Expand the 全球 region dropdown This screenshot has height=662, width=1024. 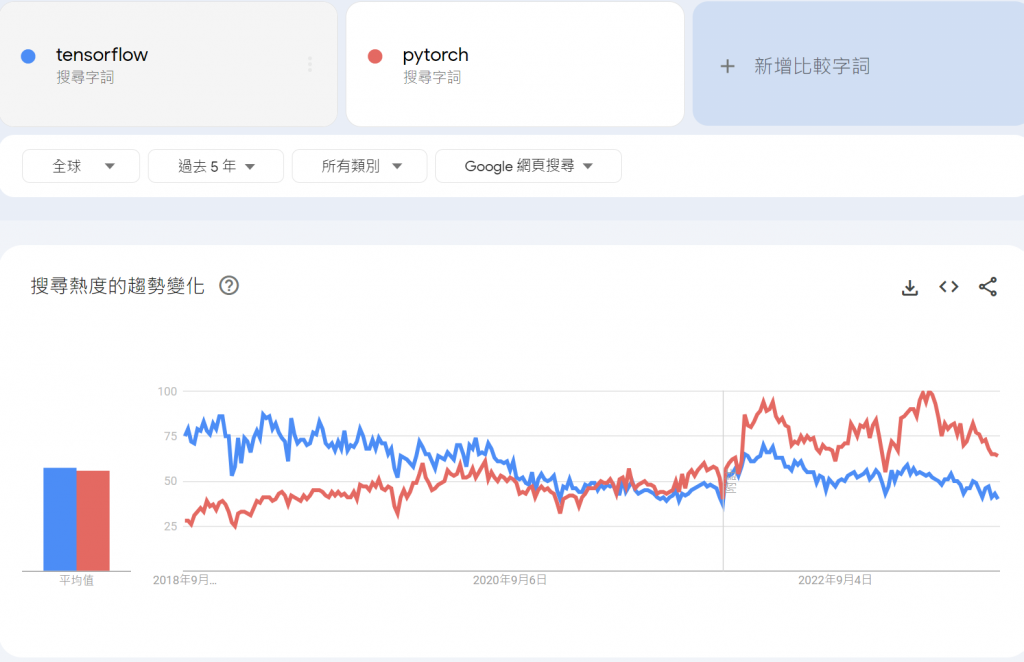[82, 166]
